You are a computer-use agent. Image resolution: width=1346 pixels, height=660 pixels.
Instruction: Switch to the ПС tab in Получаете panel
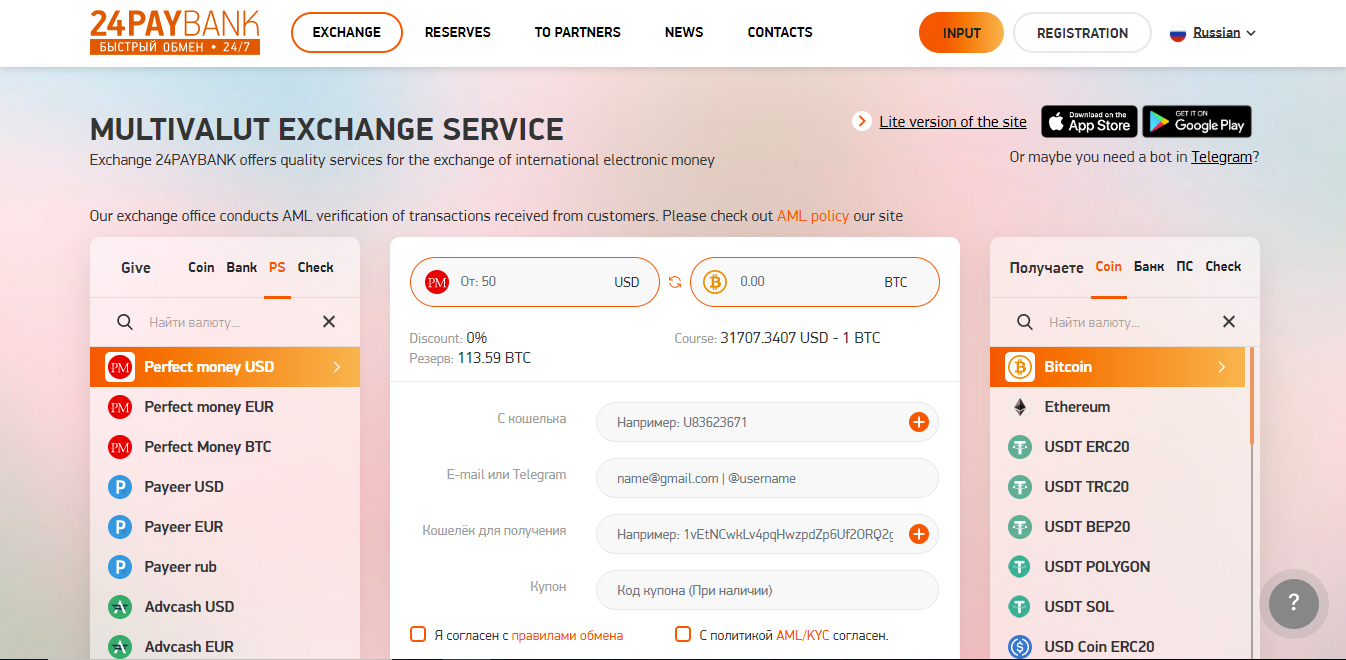click(1185, 266)
